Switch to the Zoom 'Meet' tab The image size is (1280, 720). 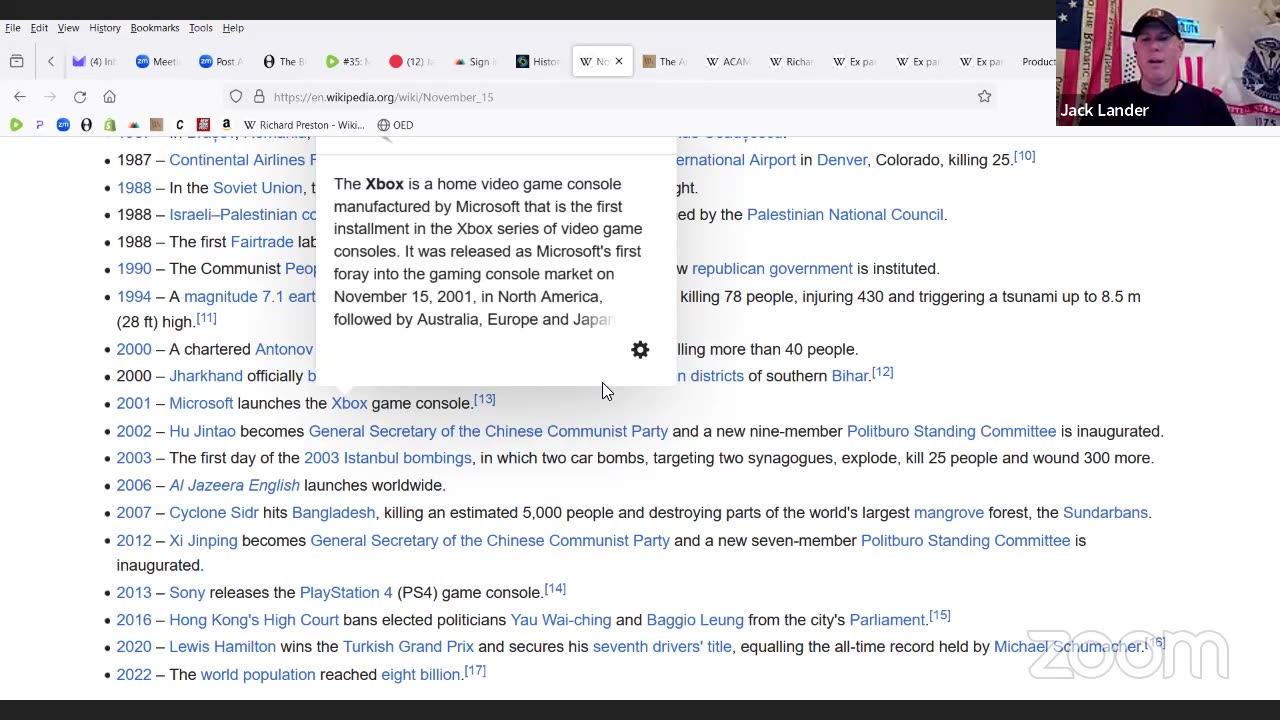157,62
